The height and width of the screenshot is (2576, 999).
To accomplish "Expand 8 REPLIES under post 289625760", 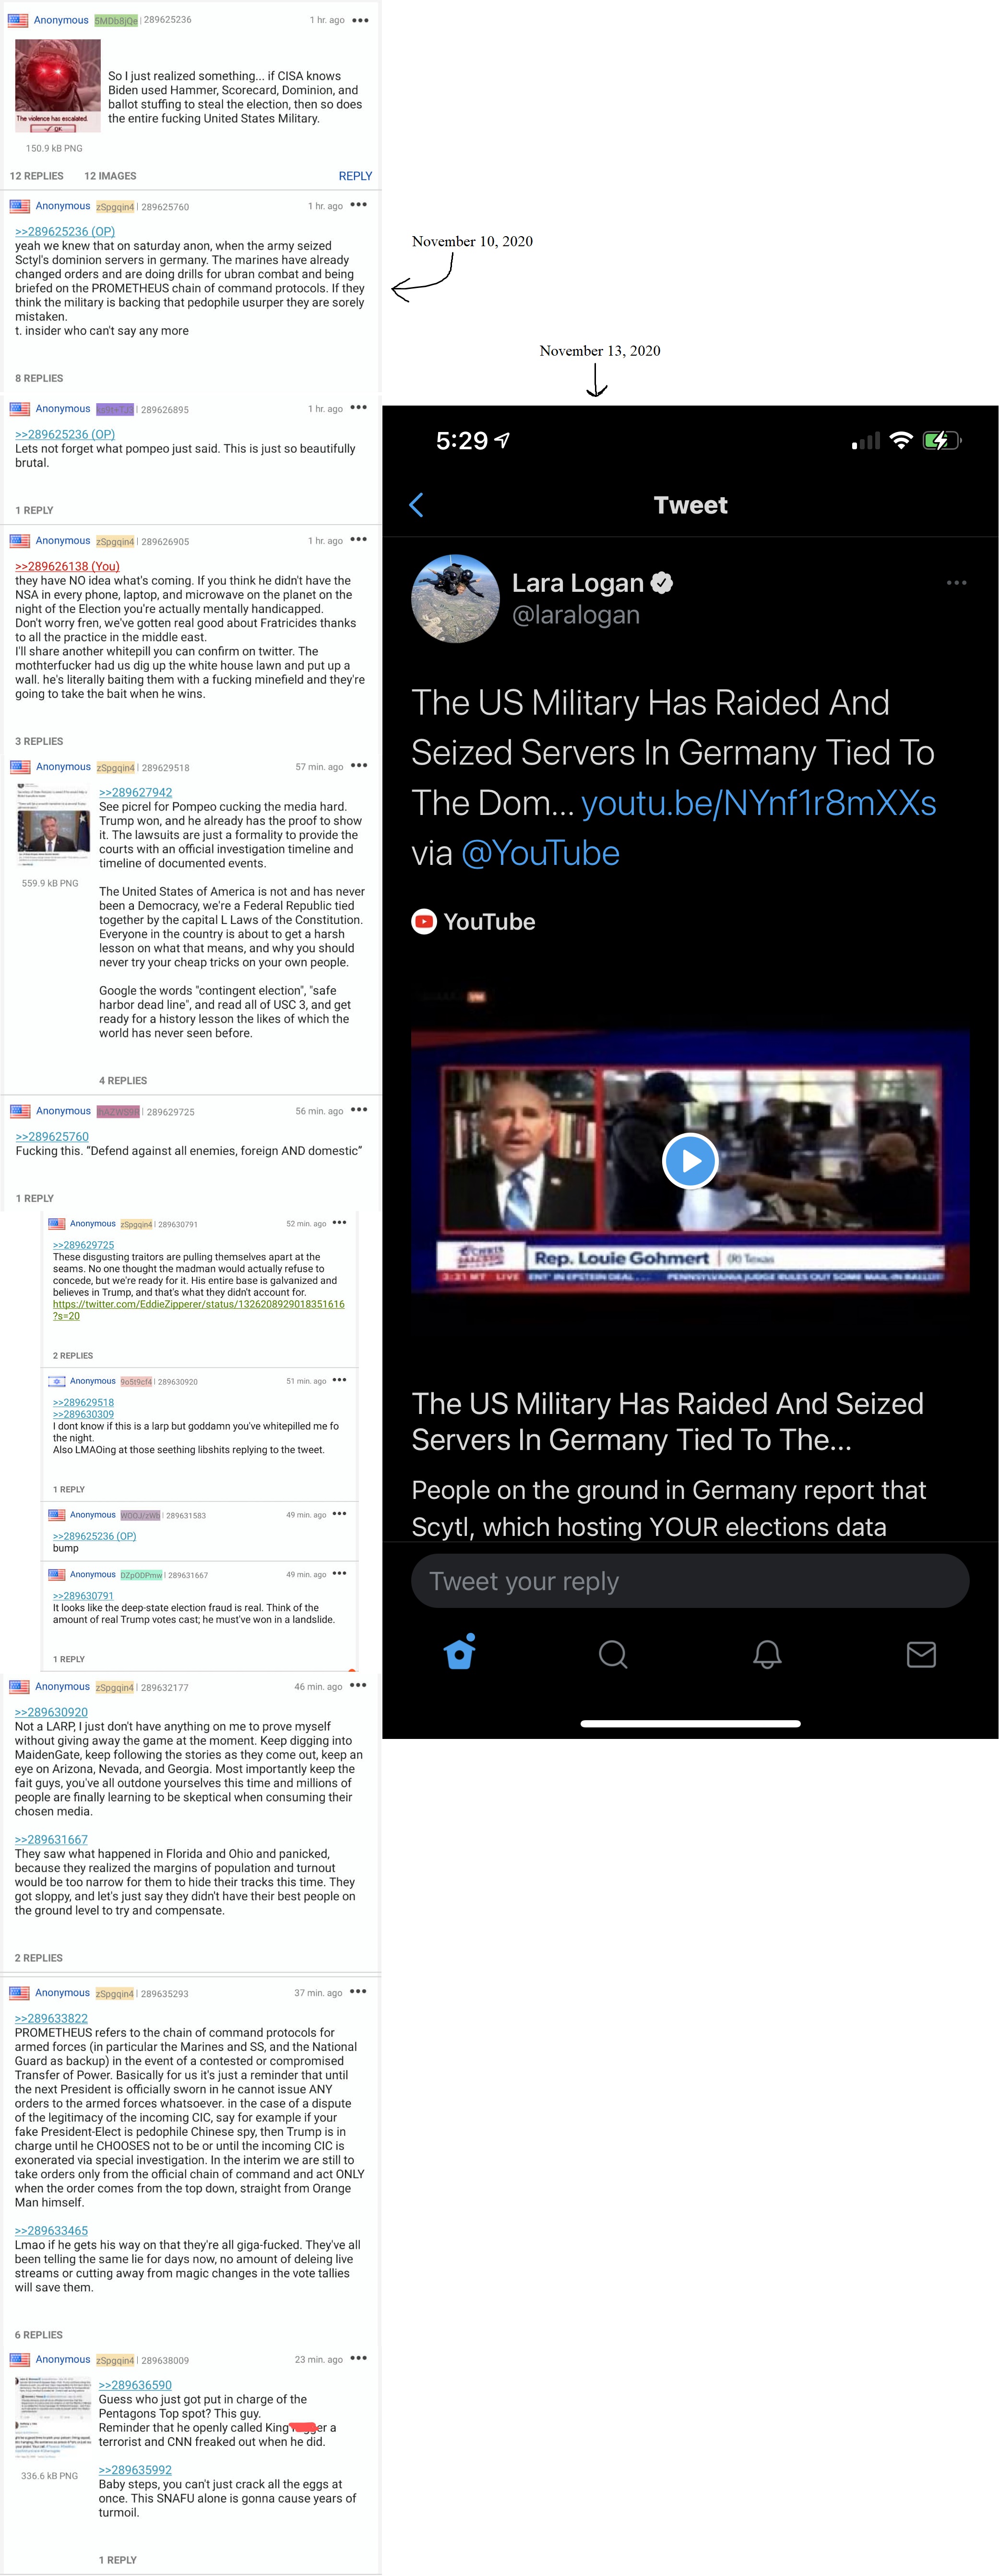I will pyautogui.click(x=39, y=378).
